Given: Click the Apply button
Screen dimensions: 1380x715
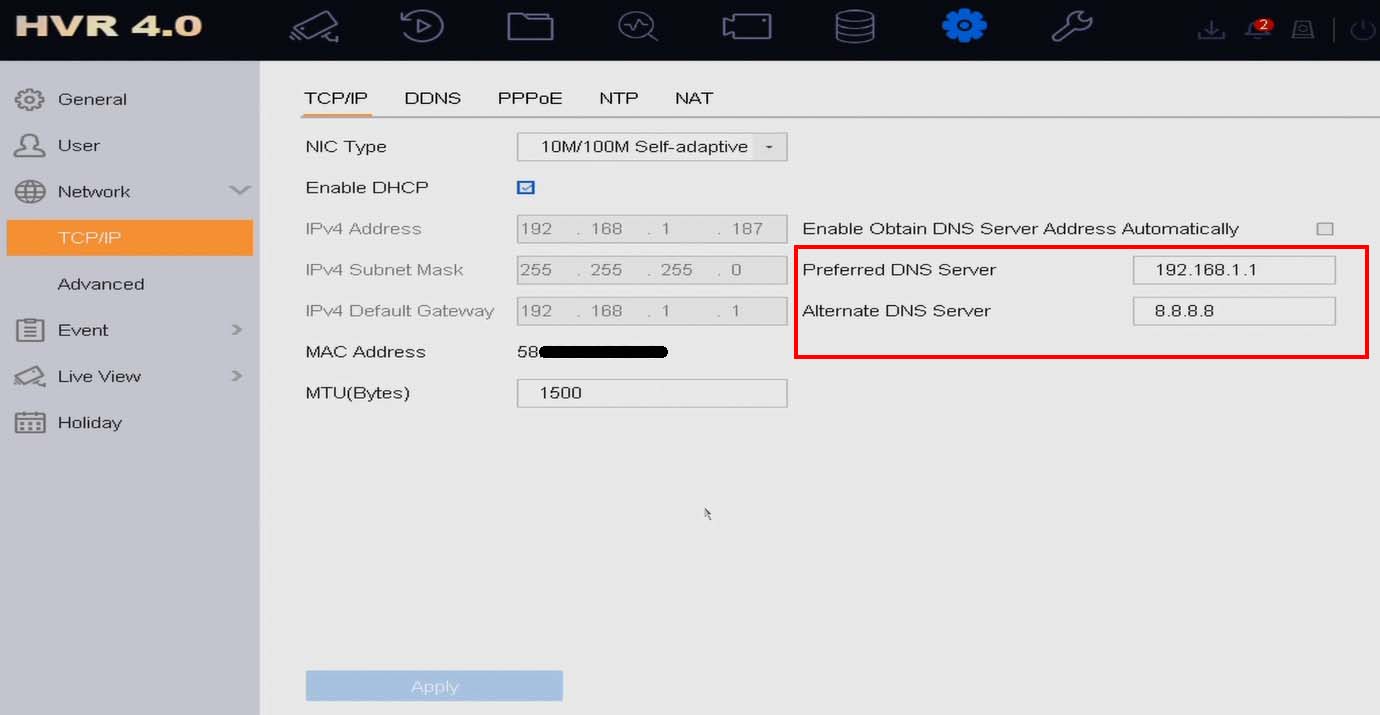Looking at the screenshot, I should point(434,686).
